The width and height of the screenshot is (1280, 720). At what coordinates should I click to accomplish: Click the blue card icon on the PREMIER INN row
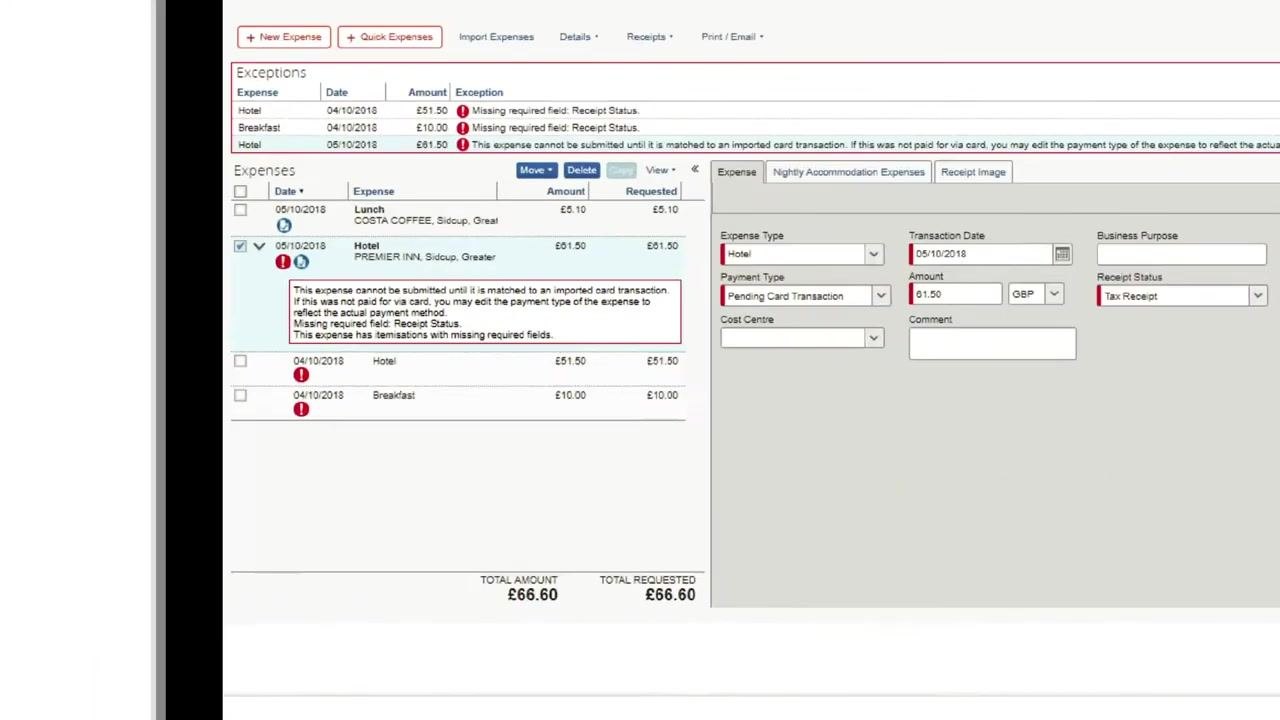pos(301,262)
